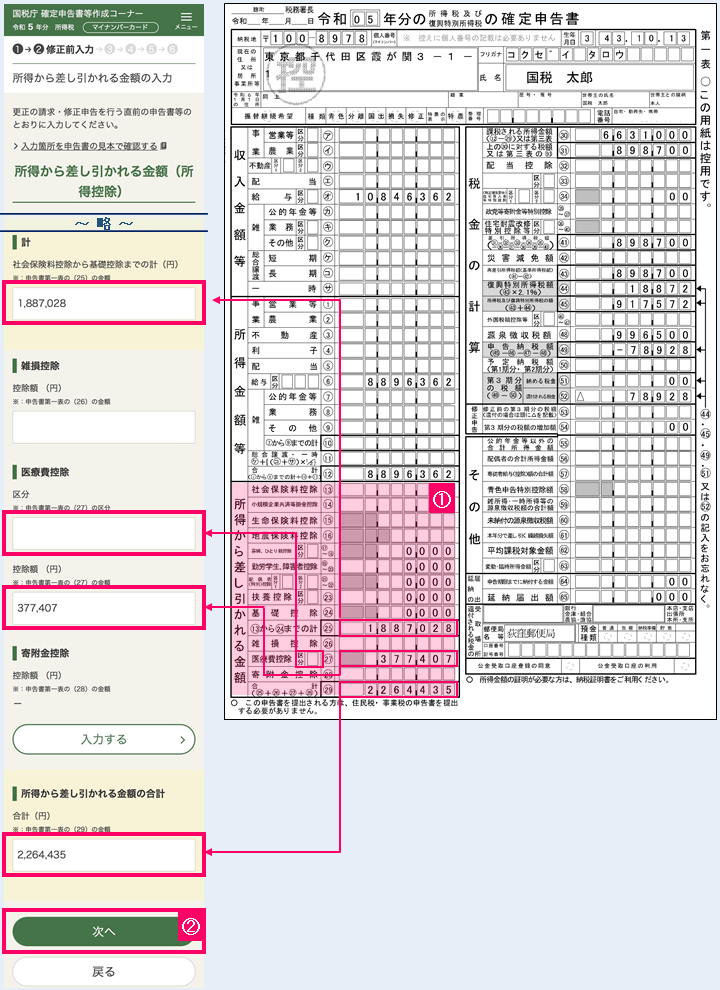The width and height of the screenshot is (720, 990).
Task: Click 復興特別所得税額 amount 18872
Action: [659, 289]
